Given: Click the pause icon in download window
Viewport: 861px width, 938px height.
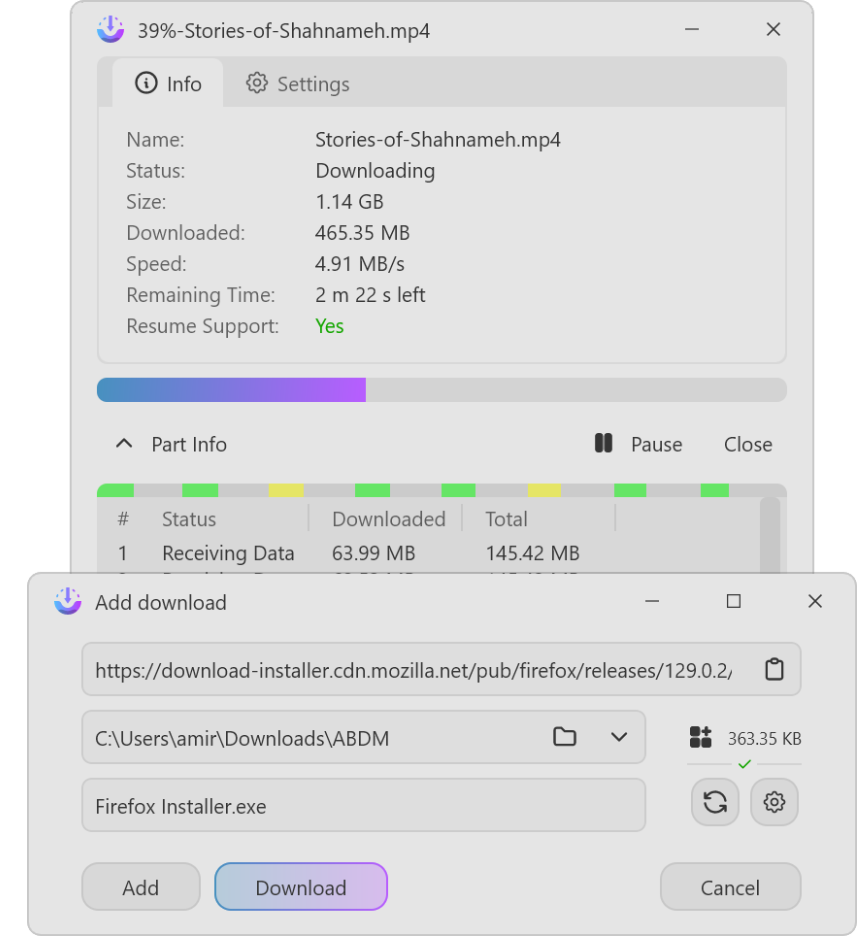Looking at the screenshot, I should point(603,443).
